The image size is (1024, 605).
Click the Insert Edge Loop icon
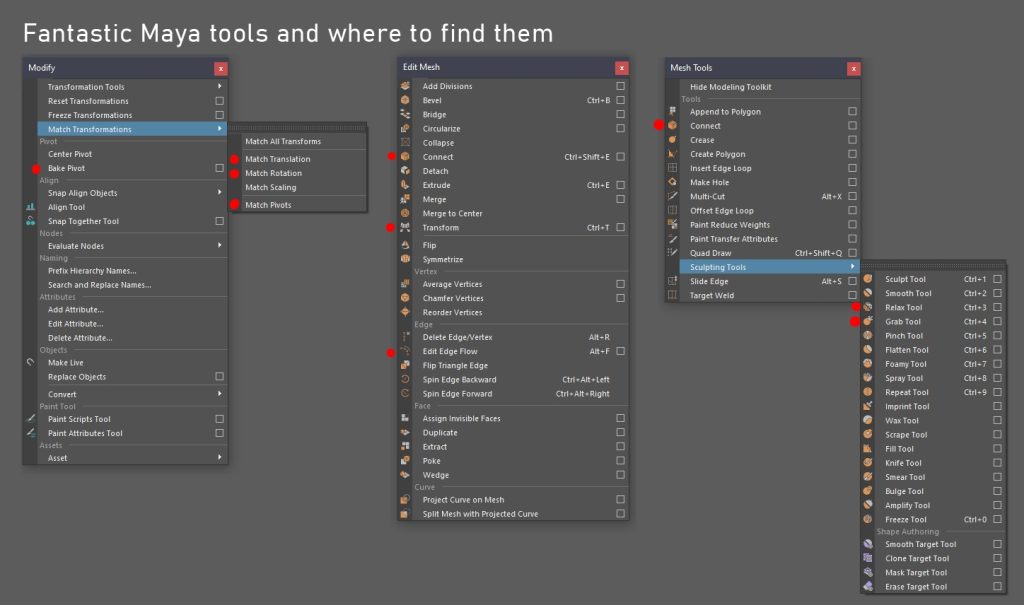pyautogui.click(x=672, y=168)
